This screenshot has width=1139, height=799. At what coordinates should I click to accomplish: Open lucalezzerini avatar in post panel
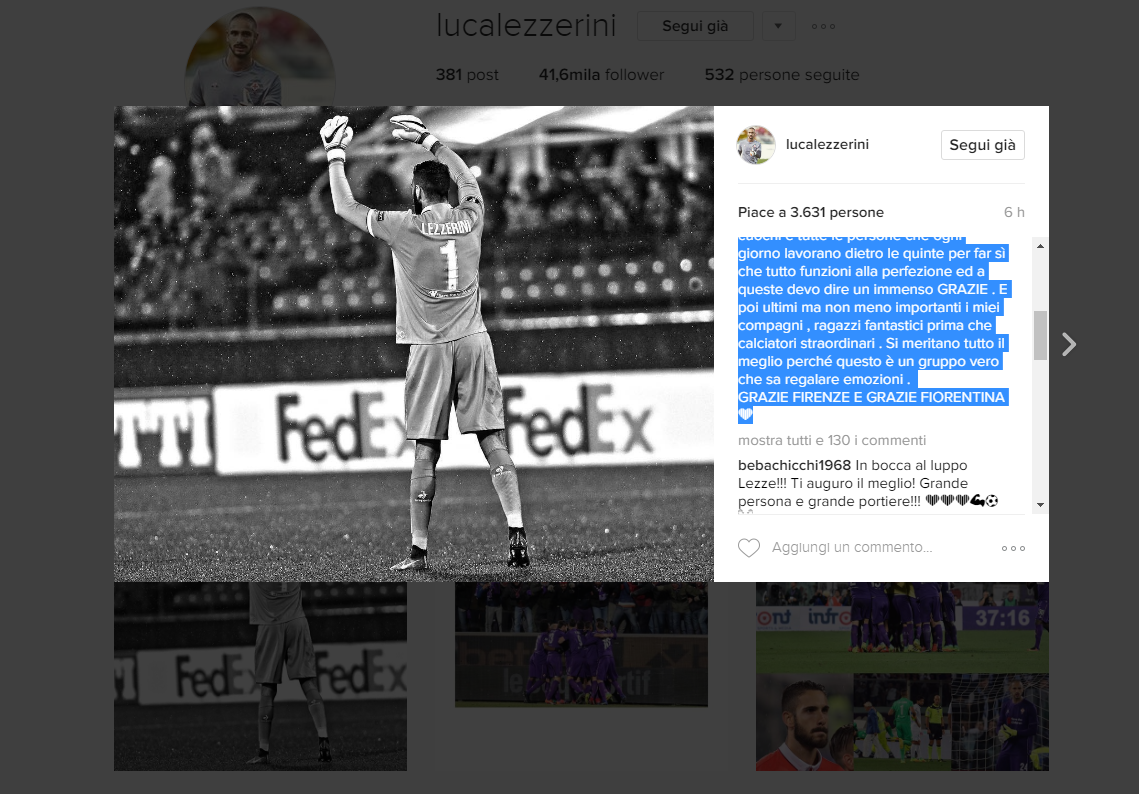[x=756, y=145]
